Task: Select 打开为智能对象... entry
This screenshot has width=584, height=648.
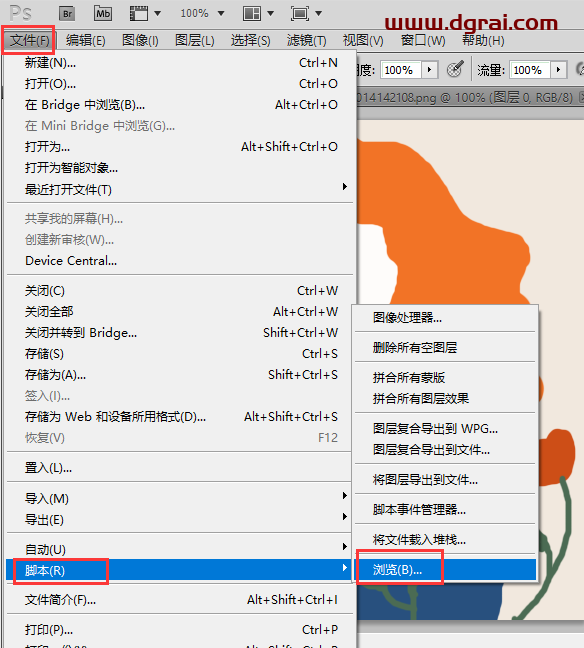Action: [x=180, y=168]
